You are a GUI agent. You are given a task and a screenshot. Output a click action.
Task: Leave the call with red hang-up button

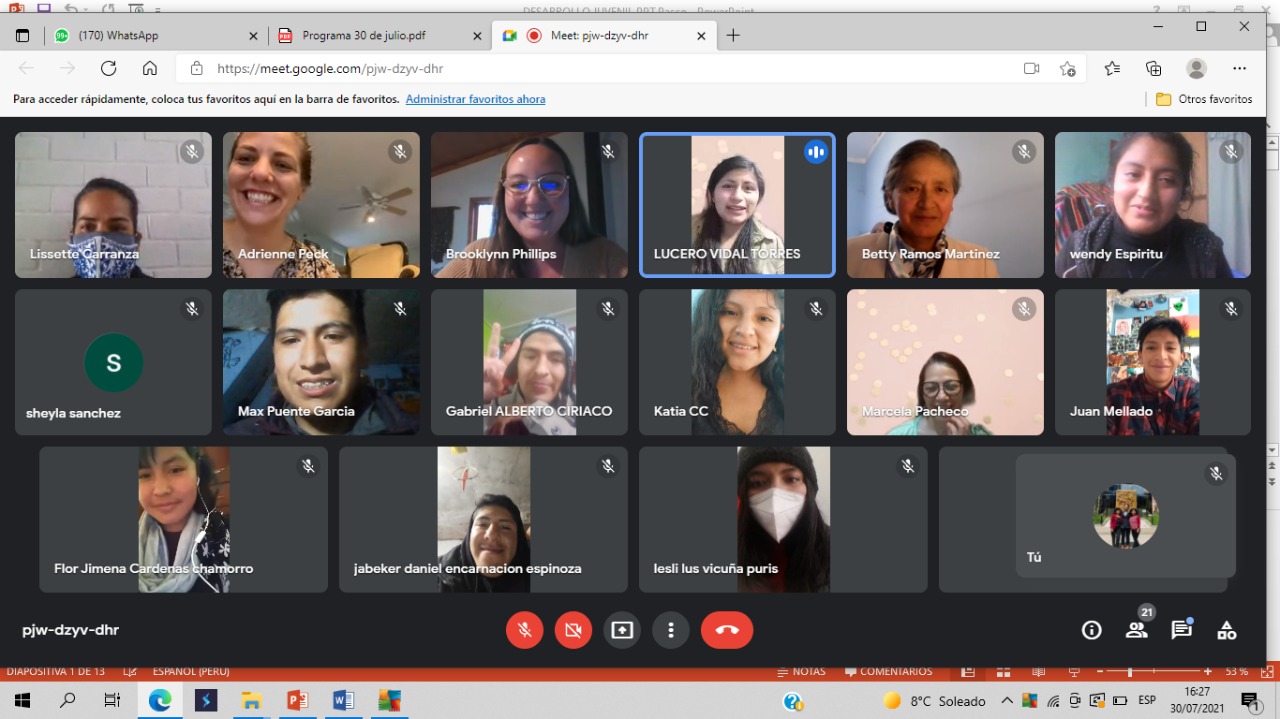[x=727, y=630]
